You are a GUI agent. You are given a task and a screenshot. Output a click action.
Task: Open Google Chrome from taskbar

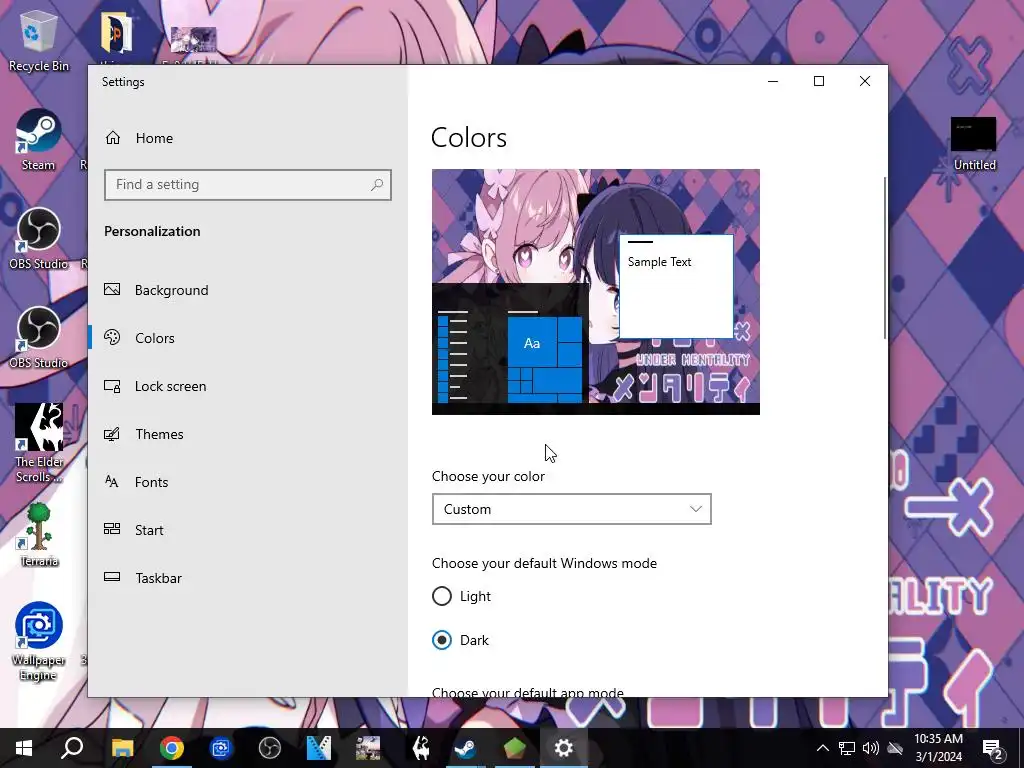tap(172, 748)
